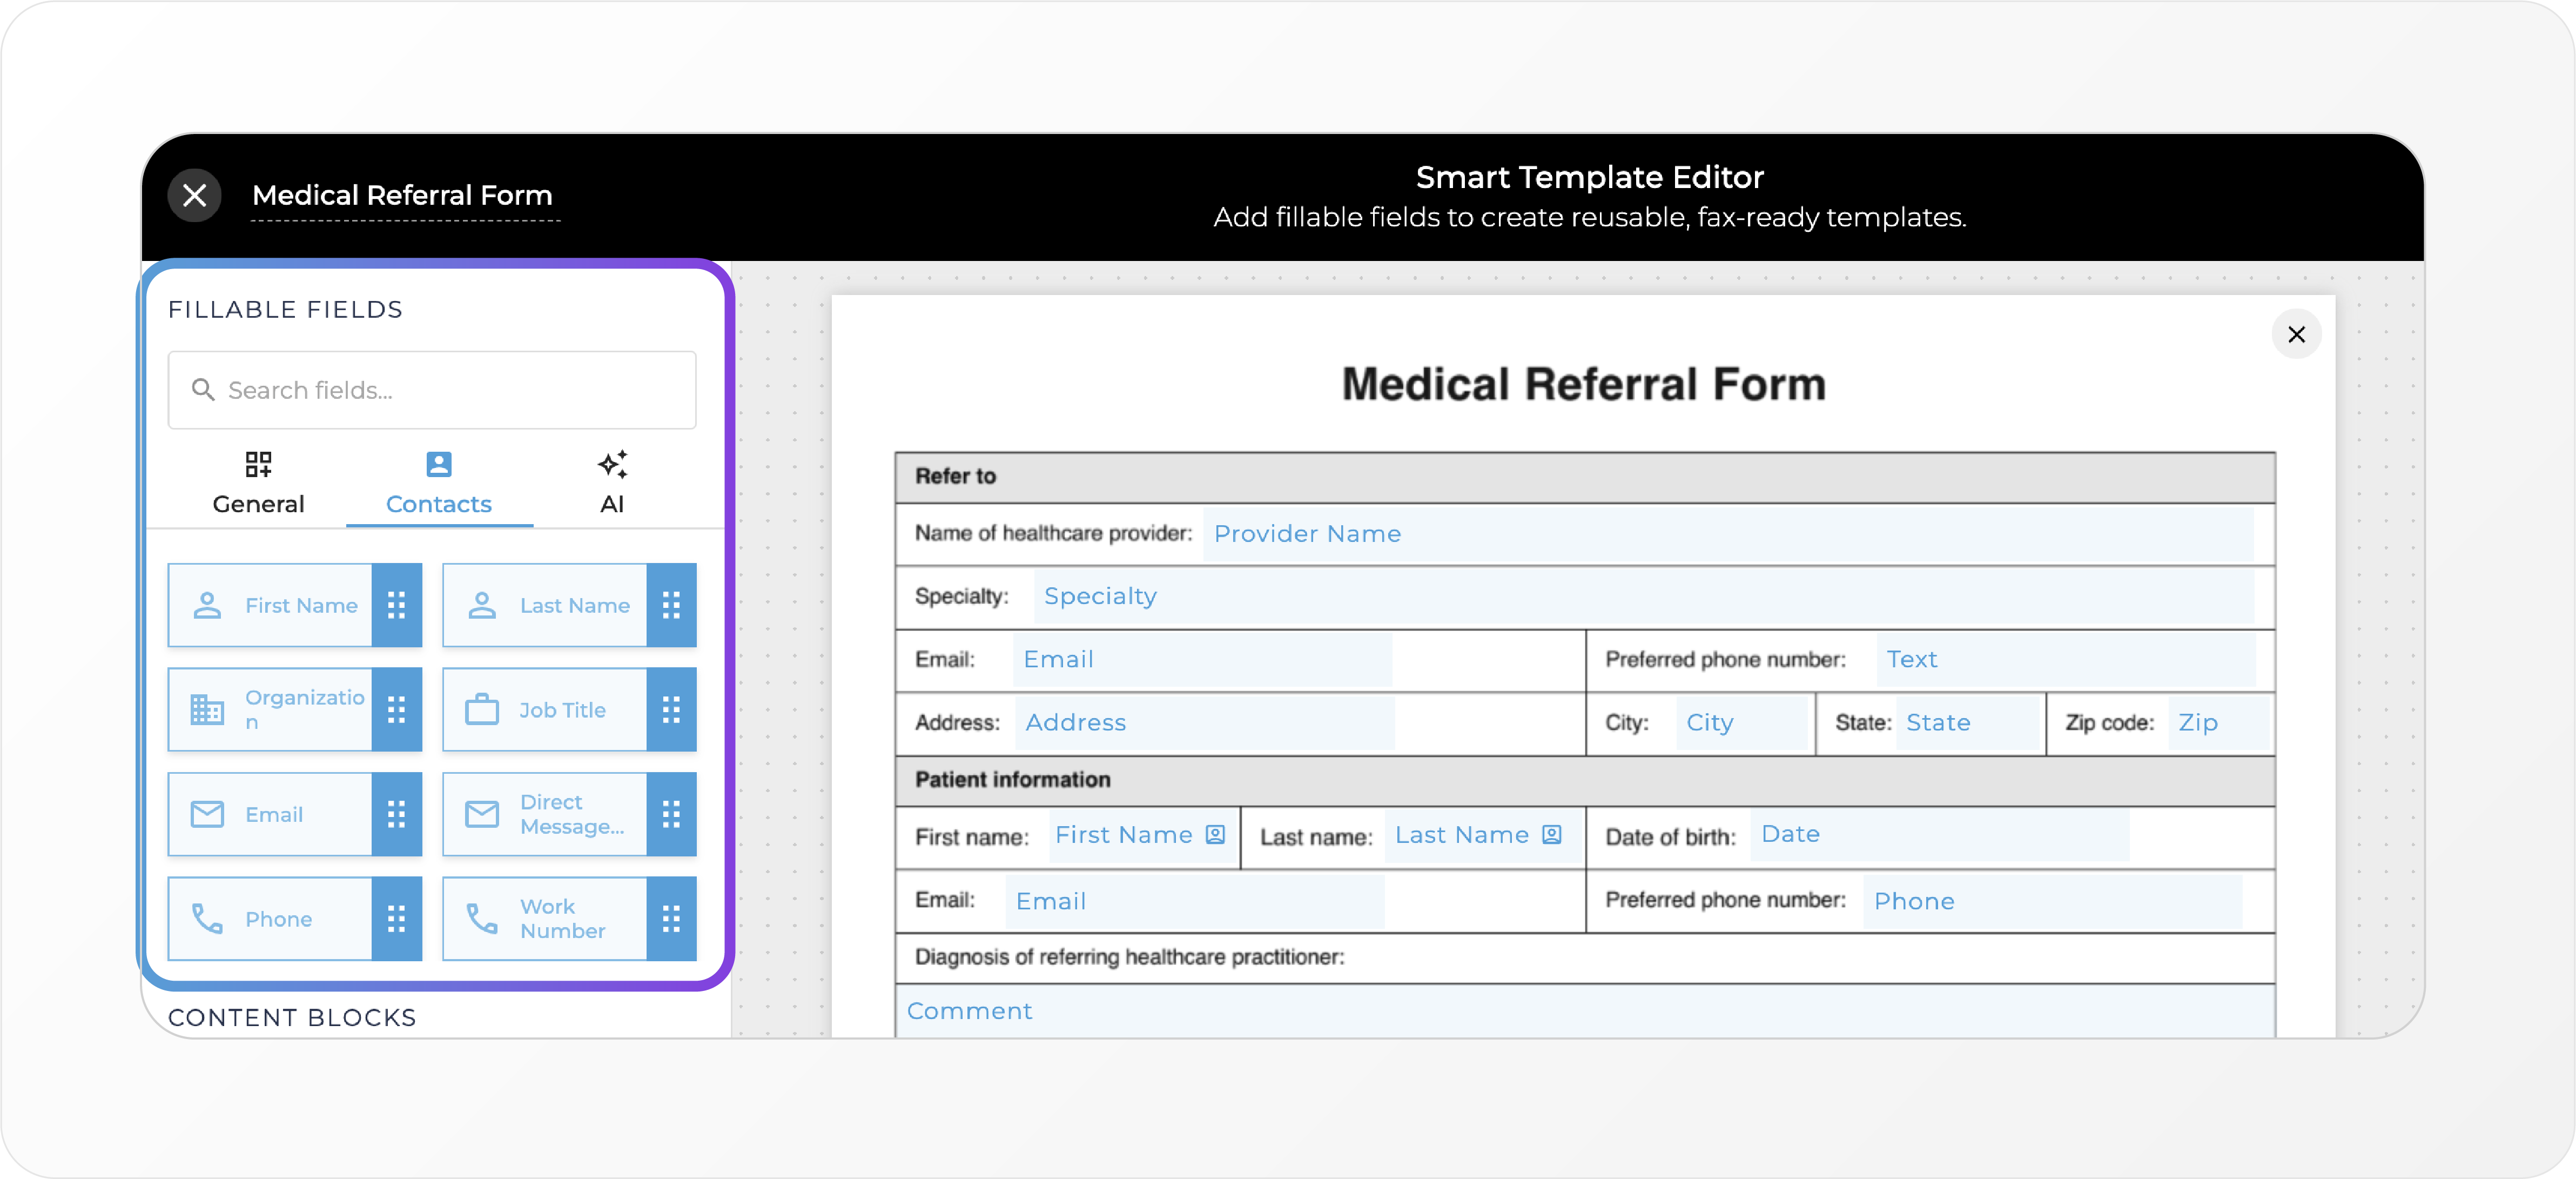Click the contact icon in patient First Name field
Screen dimensions: 2576x1179
(1215, 835)
